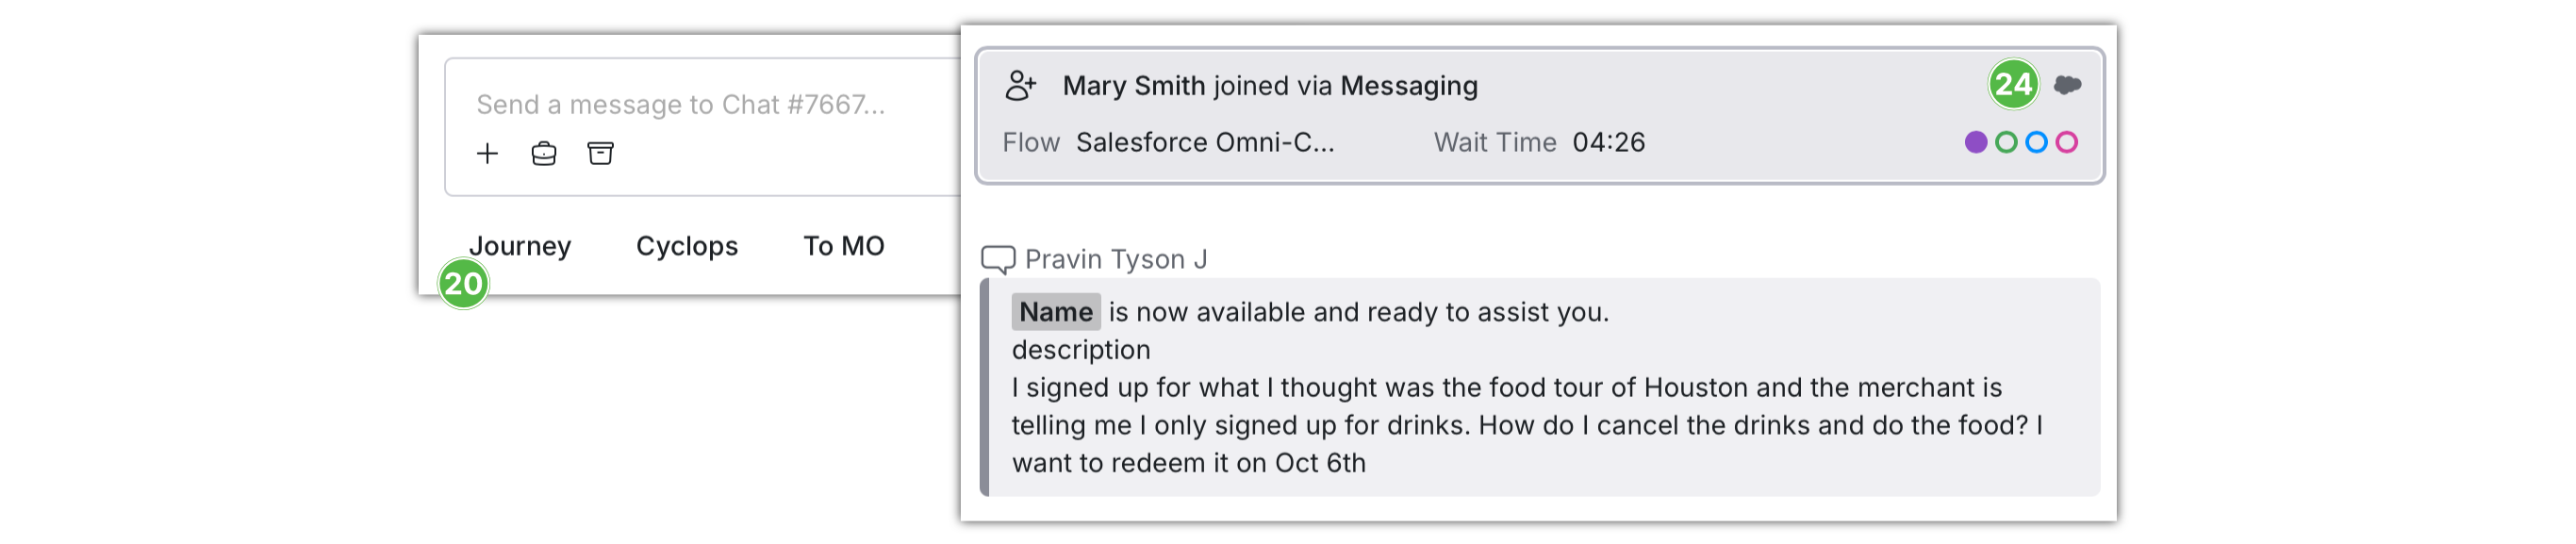Click the Salesforce cloud icon
2576x544 pixels.
coord(2068,85)
